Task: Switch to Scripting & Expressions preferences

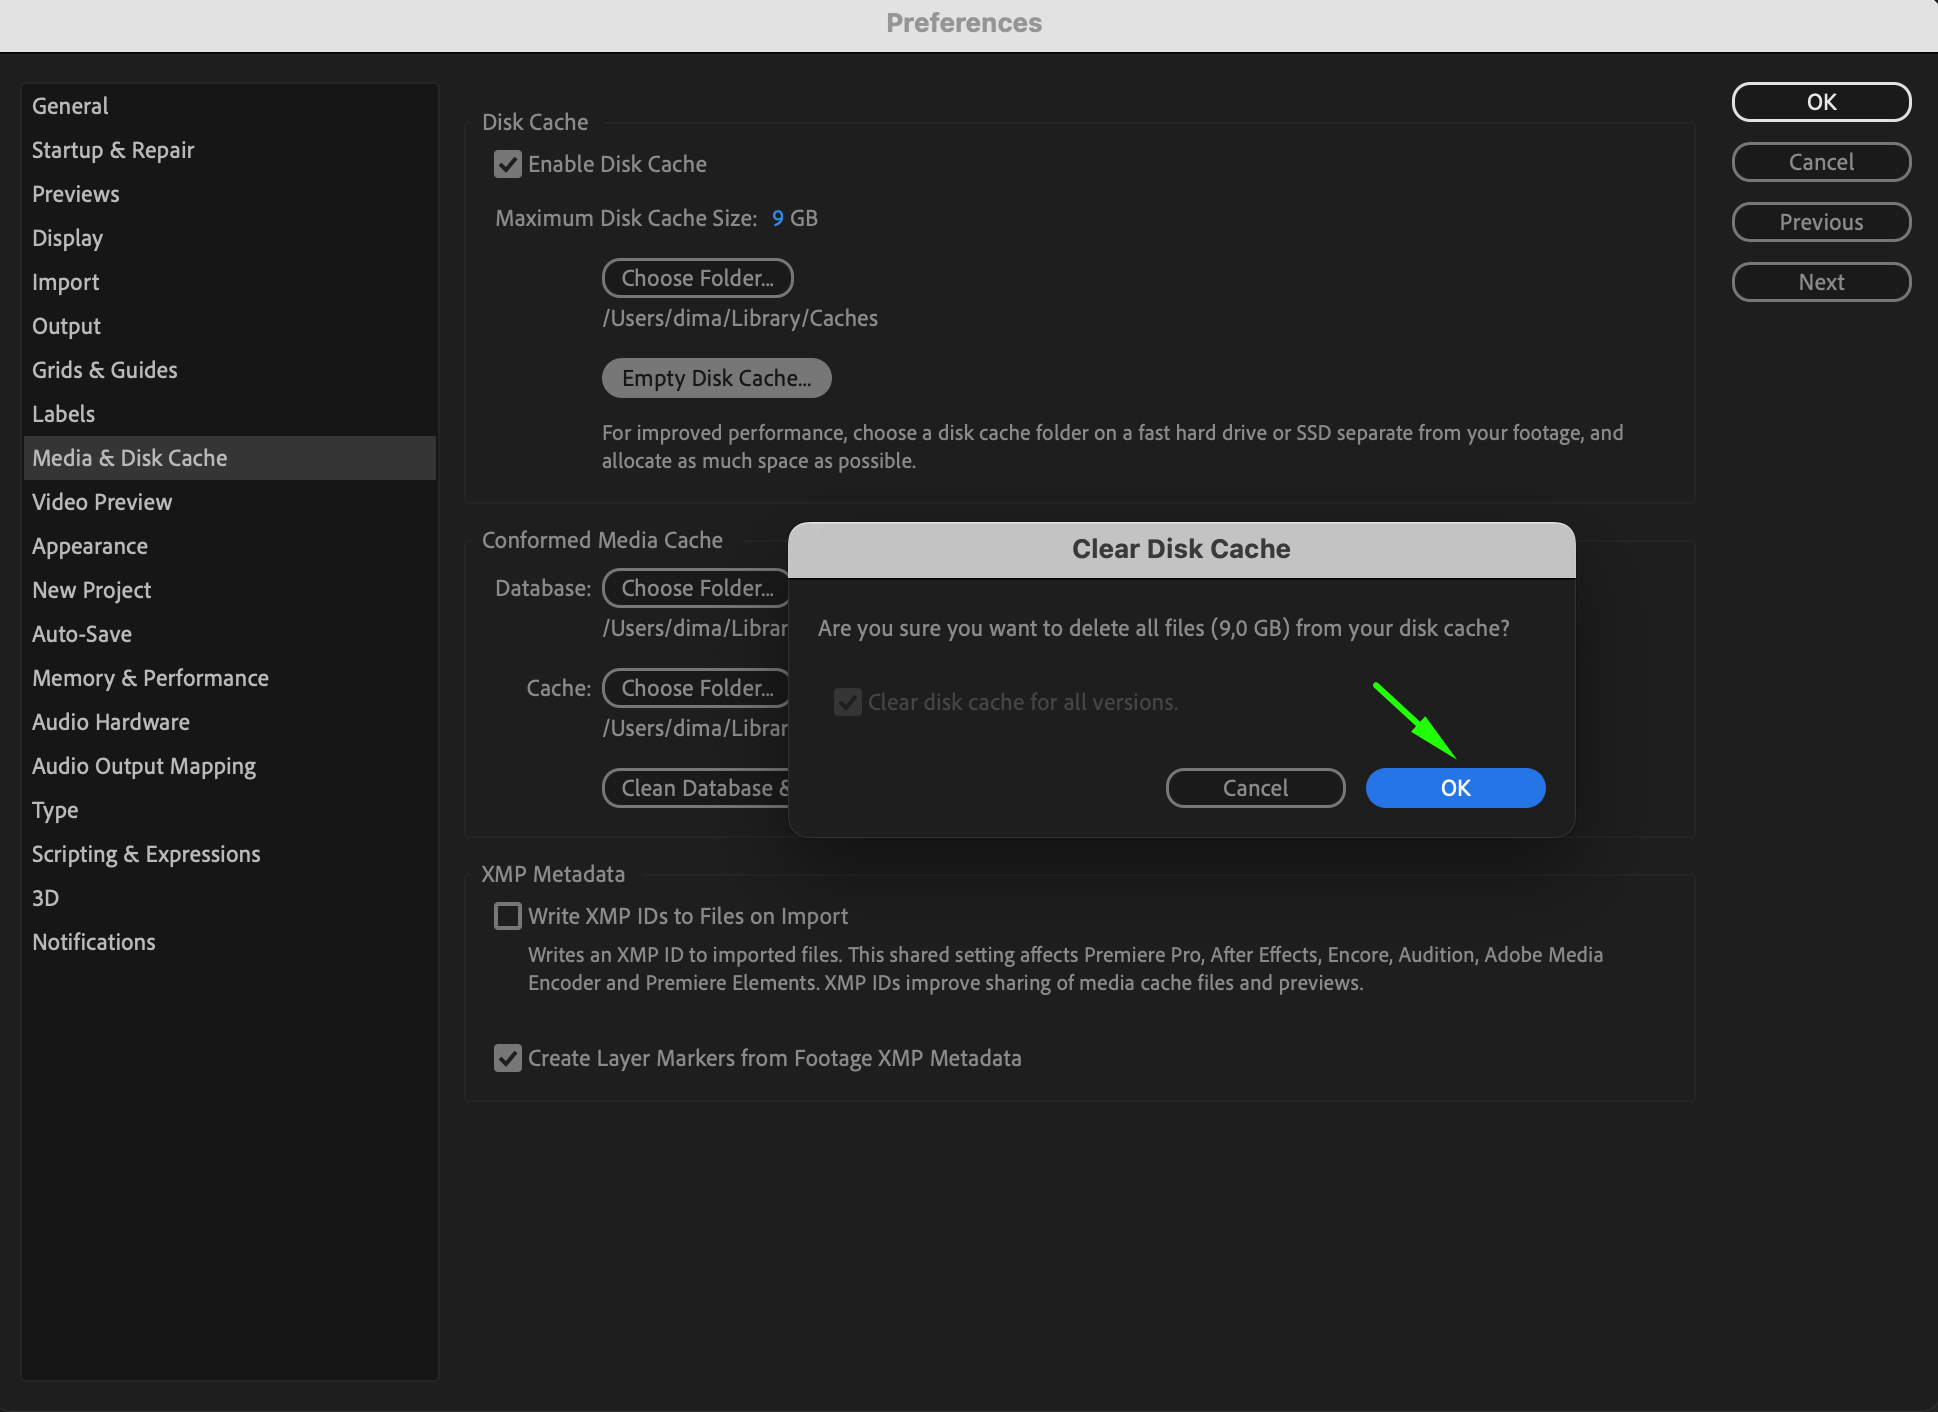Action: click(x=146, y=854)
